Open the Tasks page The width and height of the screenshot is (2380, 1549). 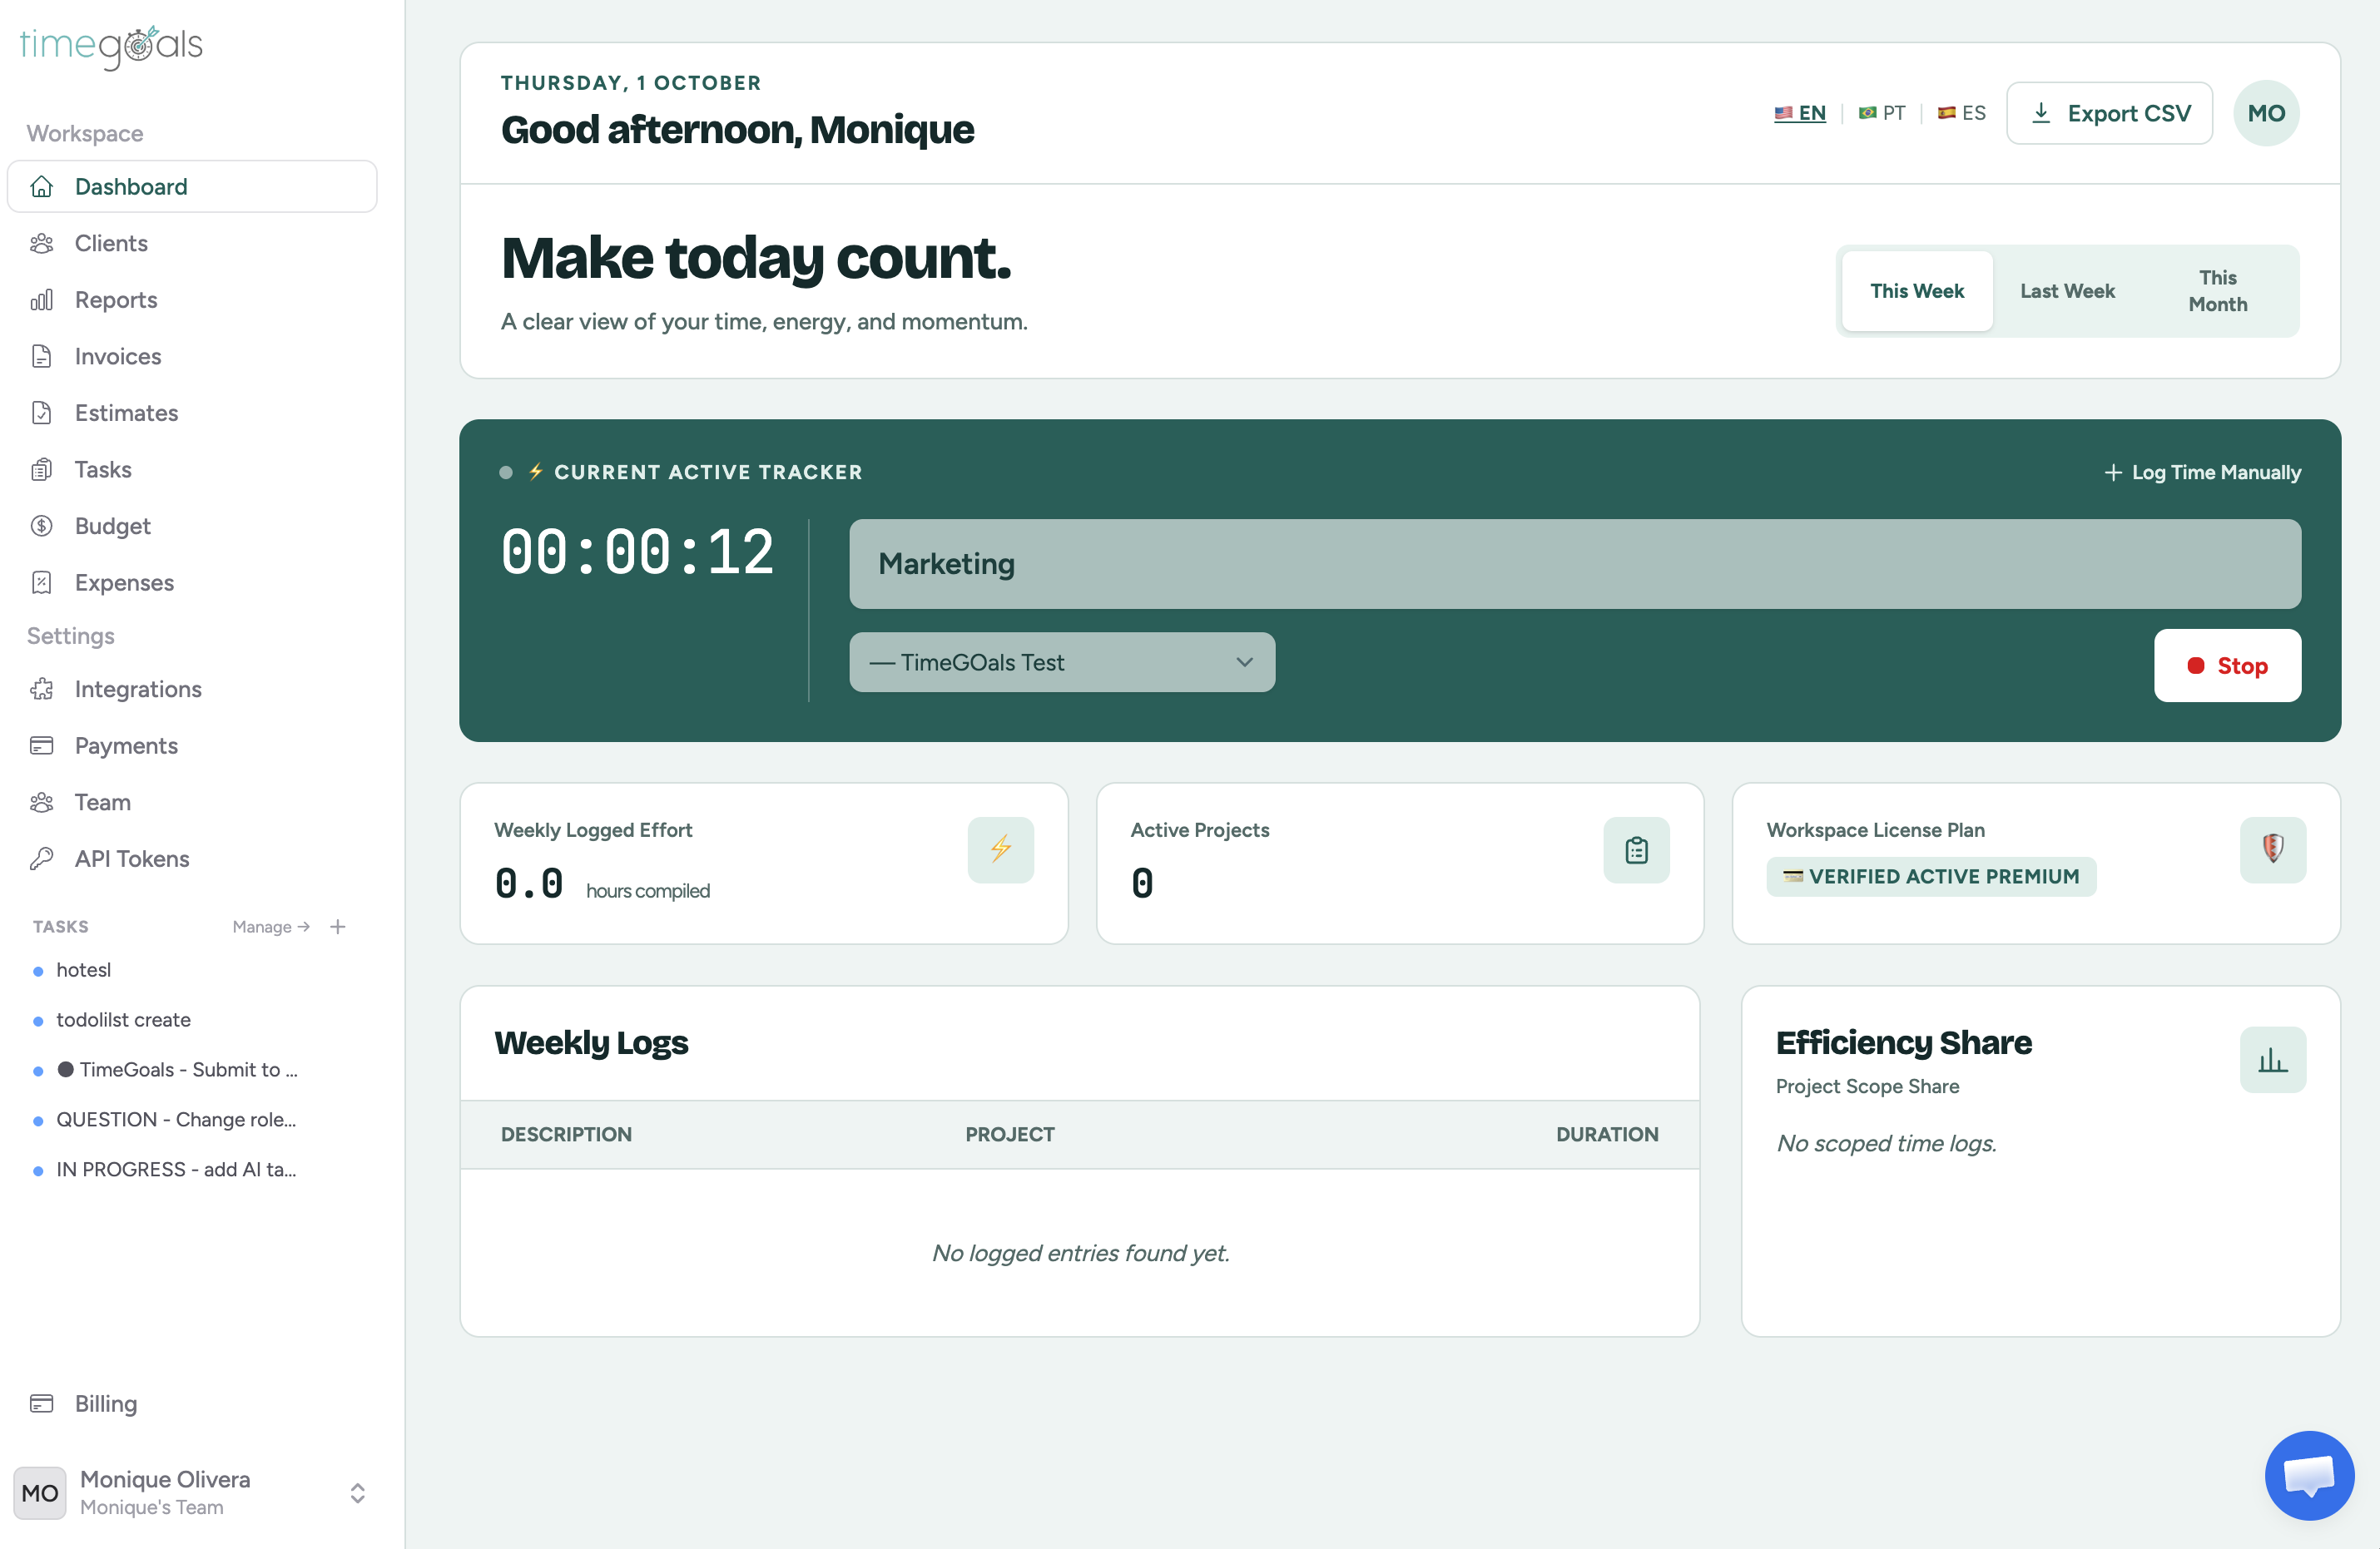tap(192, 469)
